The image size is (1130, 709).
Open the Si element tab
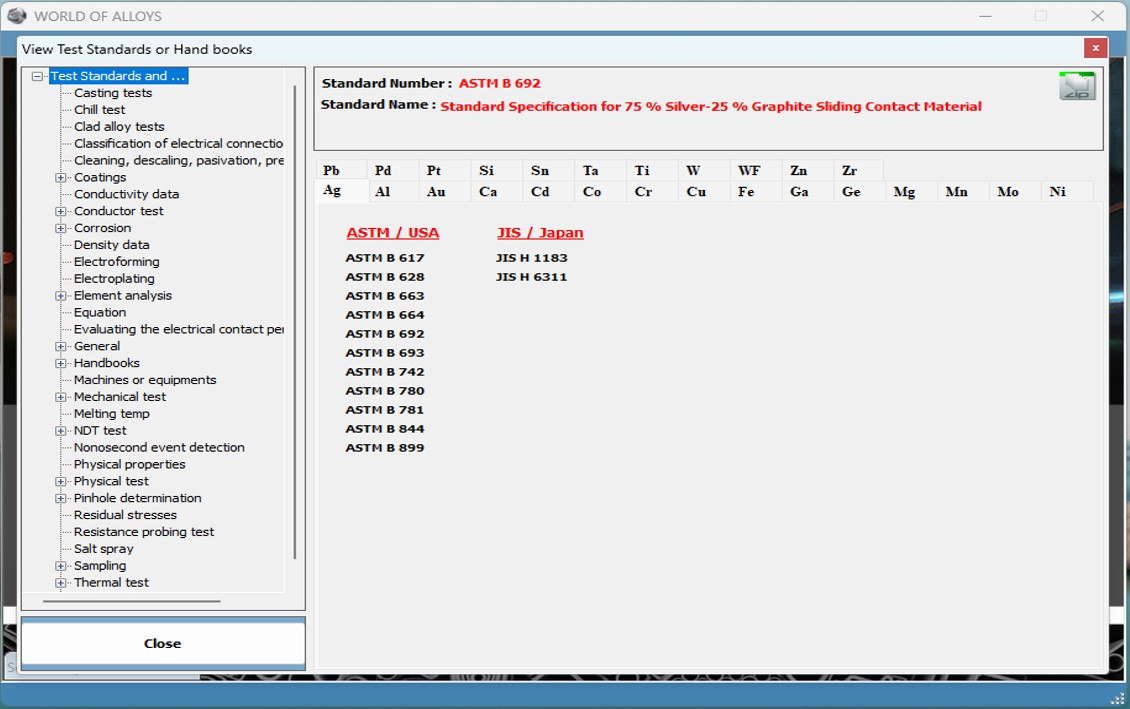click(496, 170)
